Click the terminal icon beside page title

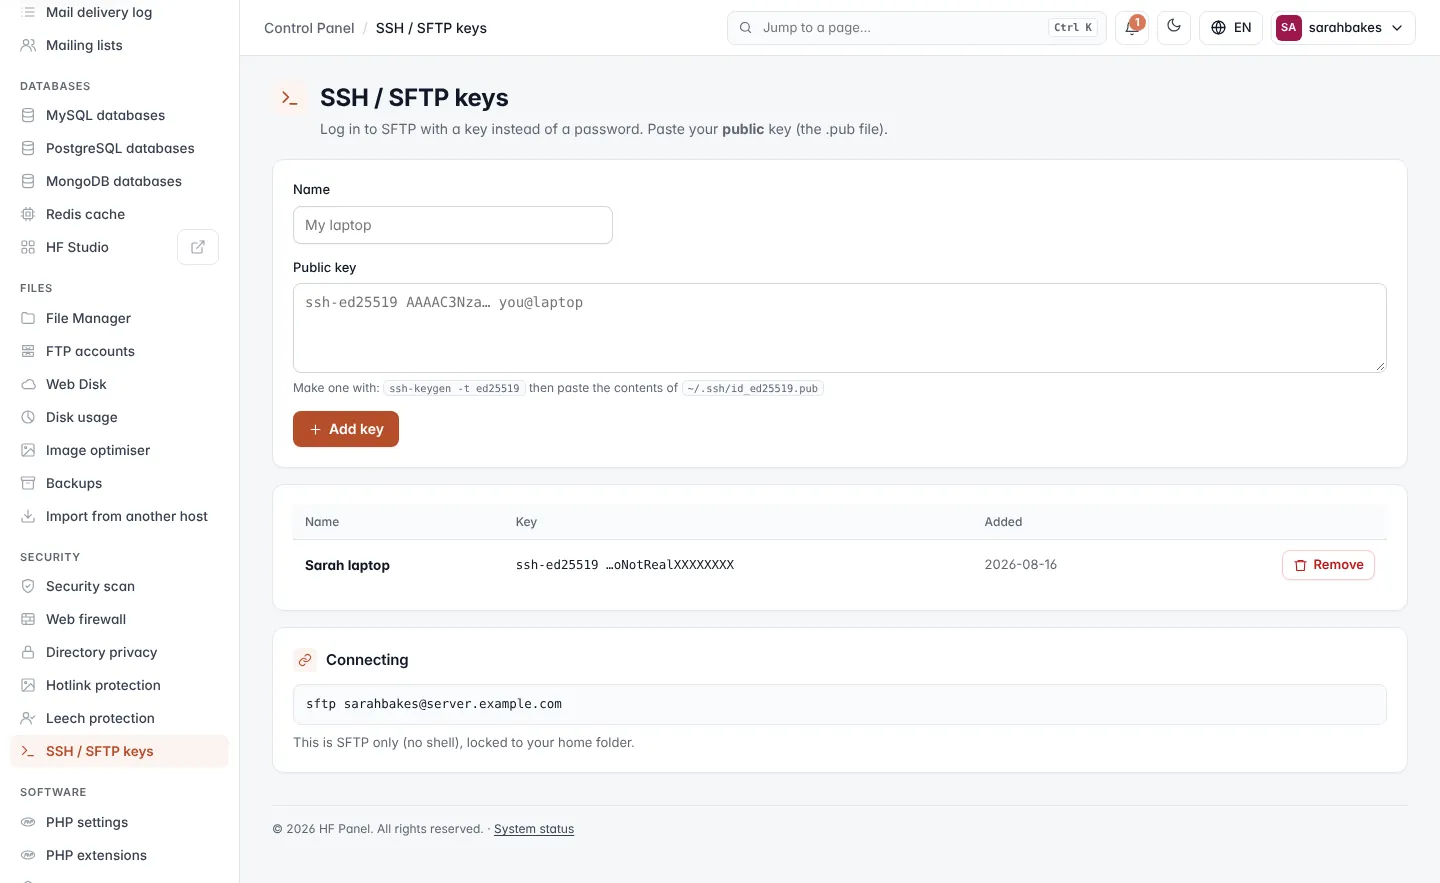(290, 98)
